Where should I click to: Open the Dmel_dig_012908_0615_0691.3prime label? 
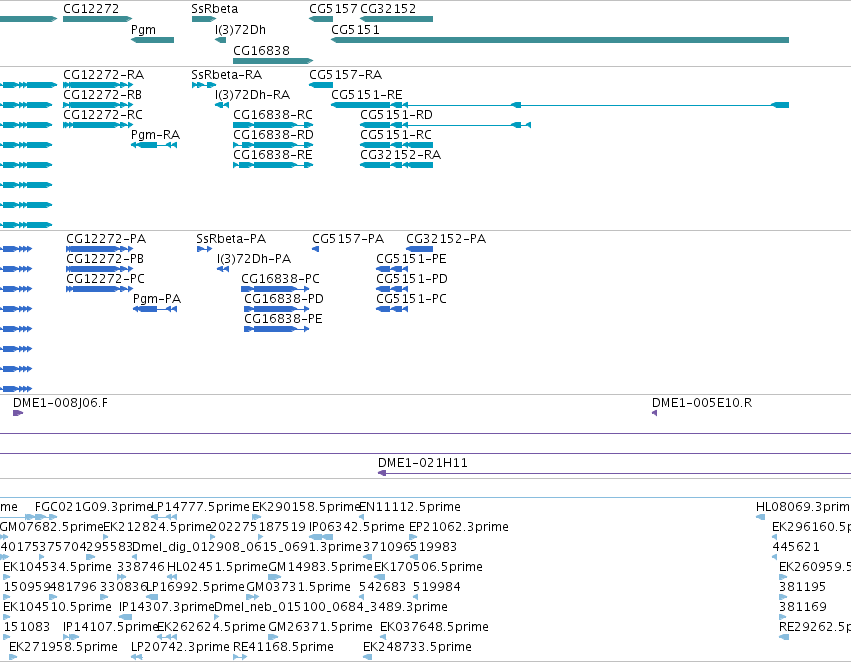click(247, 548)
